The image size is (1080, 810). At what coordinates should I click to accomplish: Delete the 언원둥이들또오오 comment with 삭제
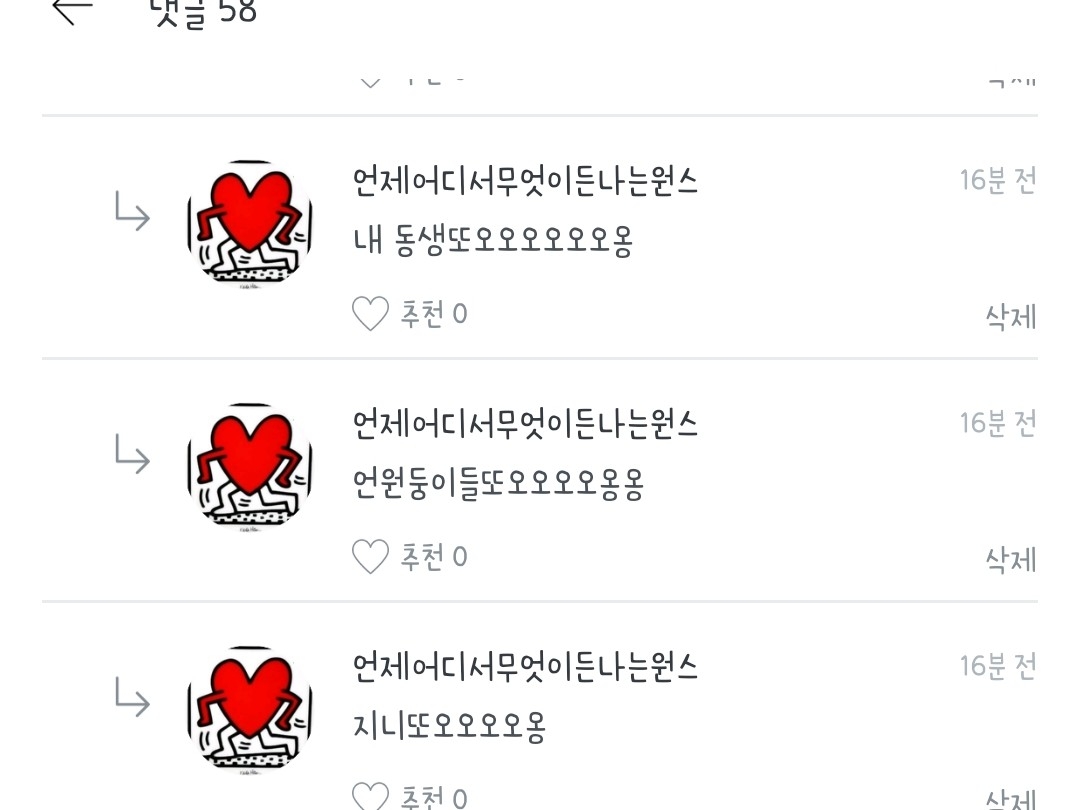1011,559
